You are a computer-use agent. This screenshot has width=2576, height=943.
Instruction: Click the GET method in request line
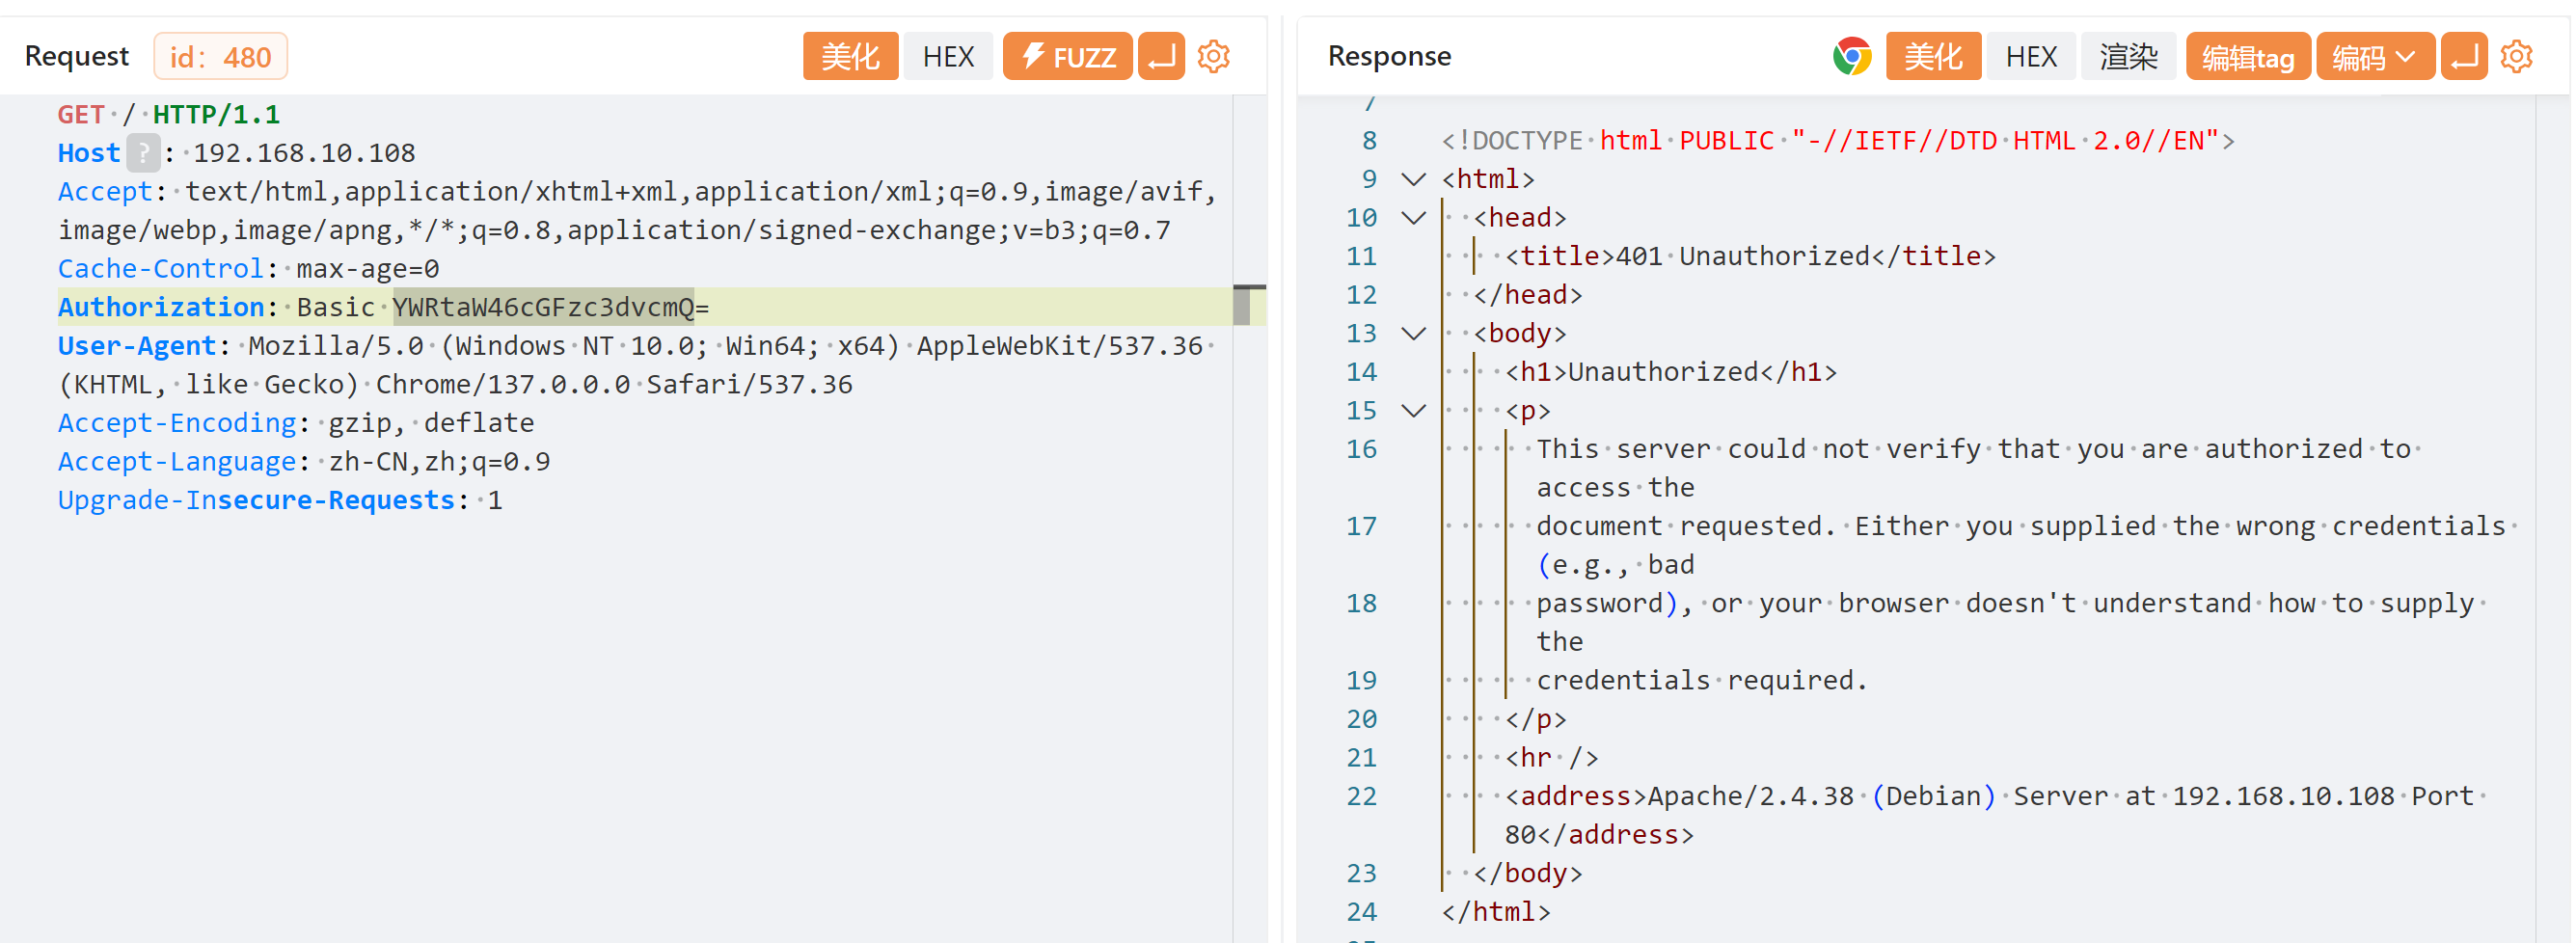tap(80, 115)
